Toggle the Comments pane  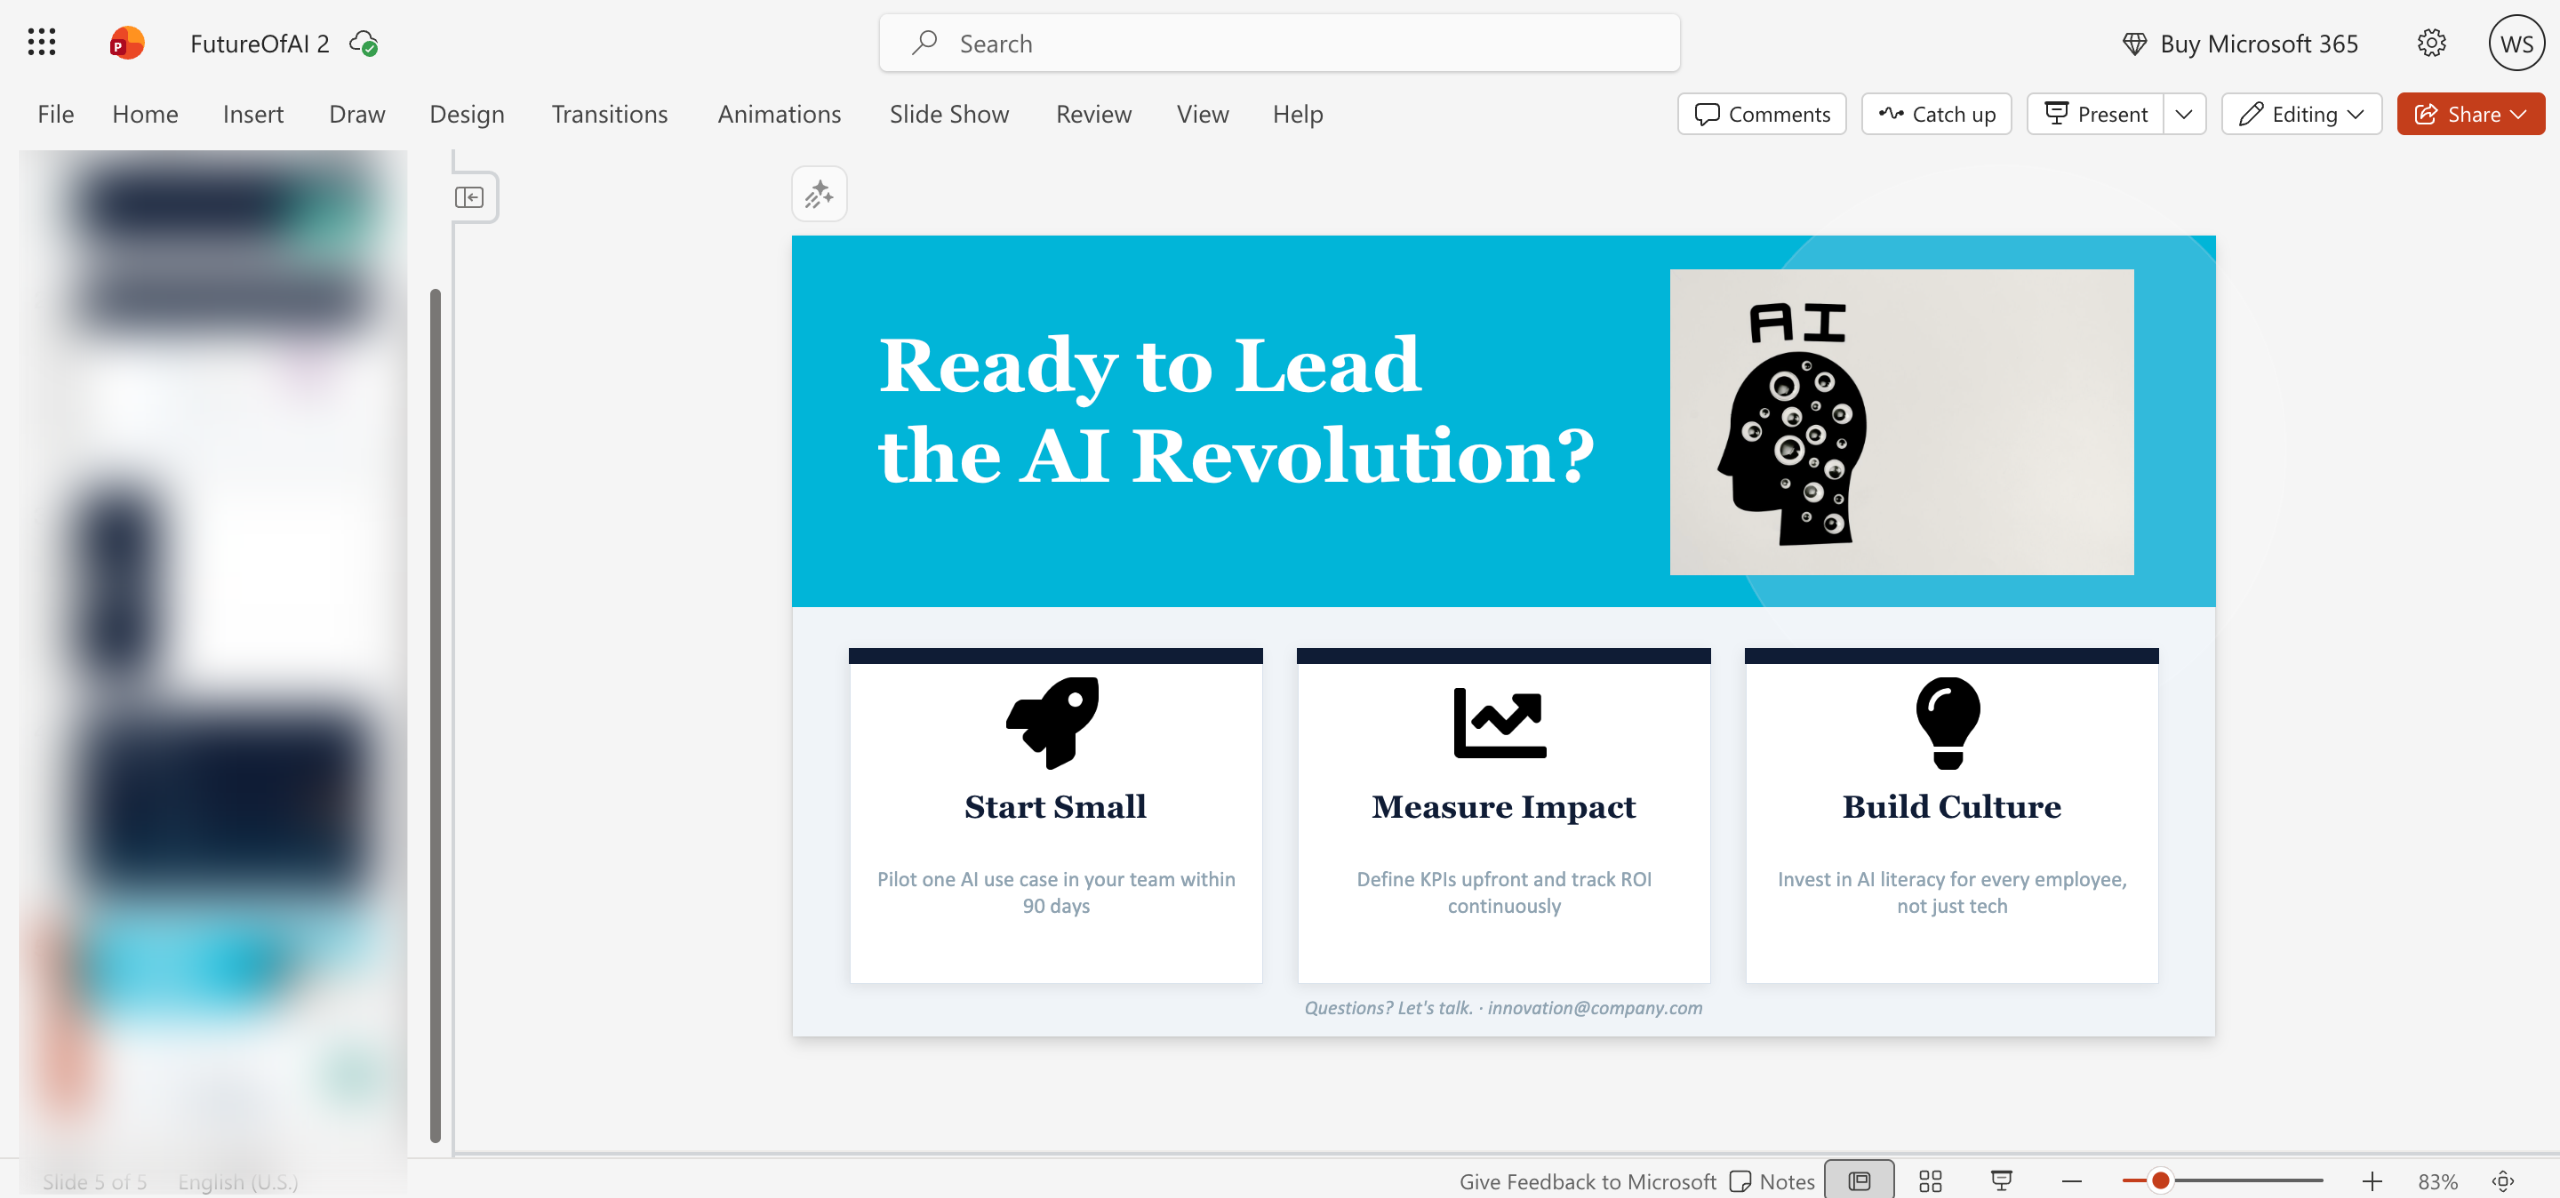(1762, 114)
